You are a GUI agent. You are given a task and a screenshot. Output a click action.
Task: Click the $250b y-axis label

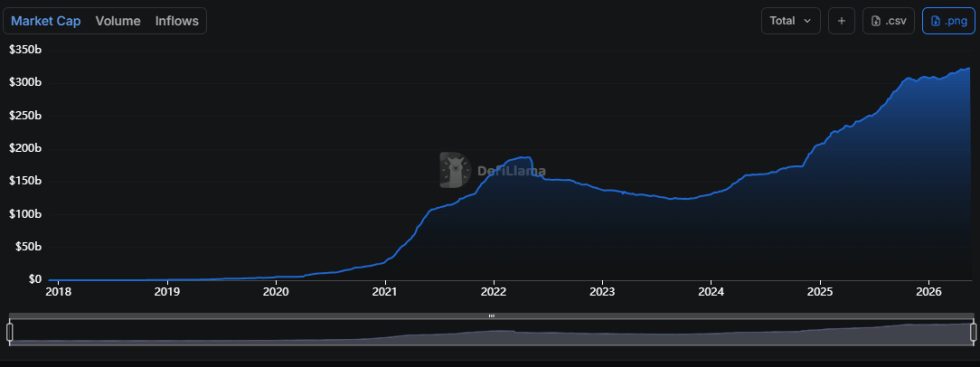(25, 116)
